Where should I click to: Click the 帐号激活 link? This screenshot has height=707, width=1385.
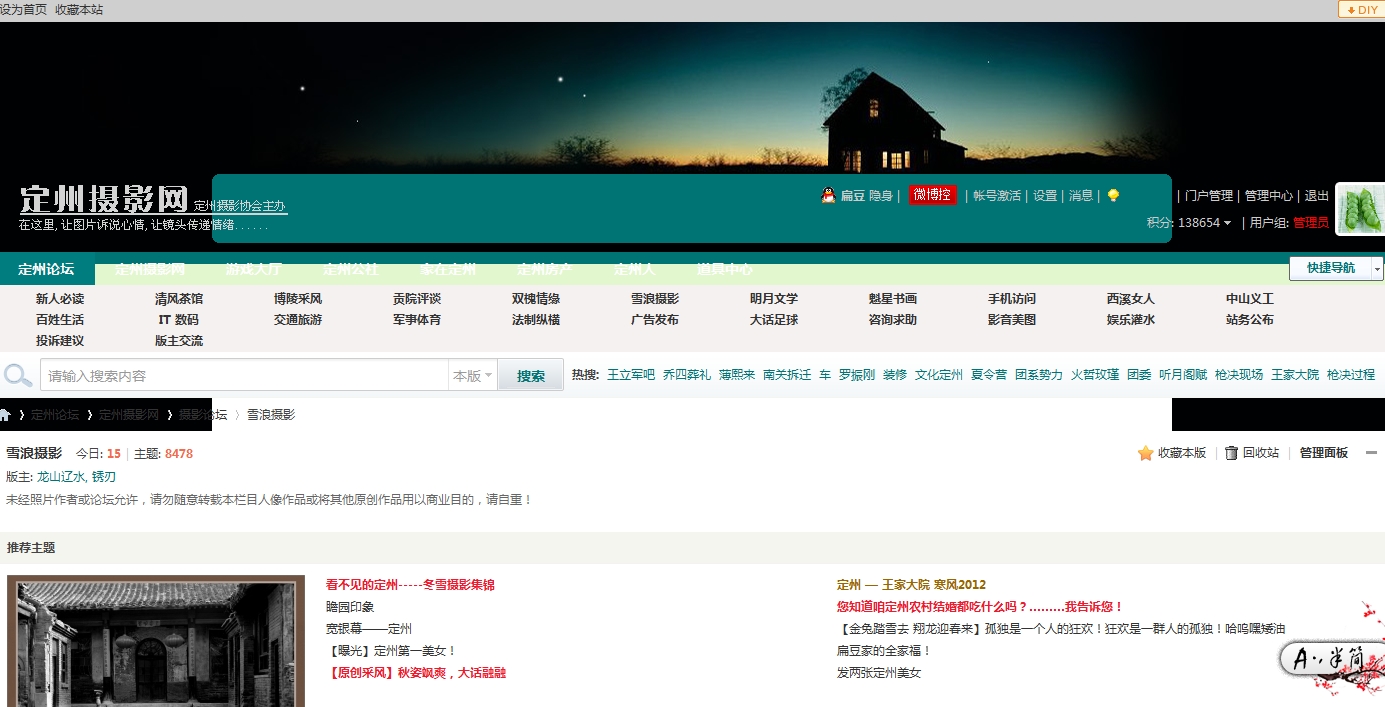tap(997, 196)
